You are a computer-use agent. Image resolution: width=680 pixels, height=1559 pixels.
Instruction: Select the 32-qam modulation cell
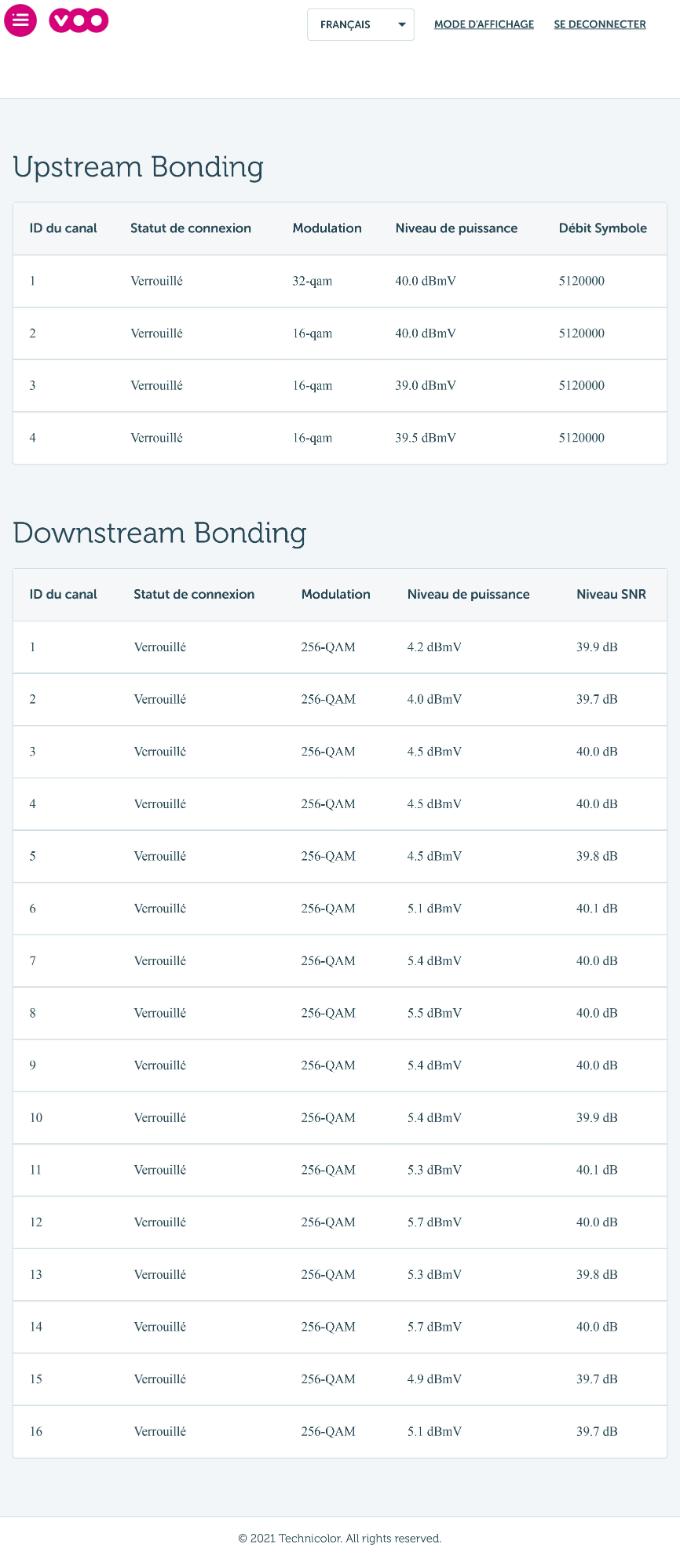point(312,281)
